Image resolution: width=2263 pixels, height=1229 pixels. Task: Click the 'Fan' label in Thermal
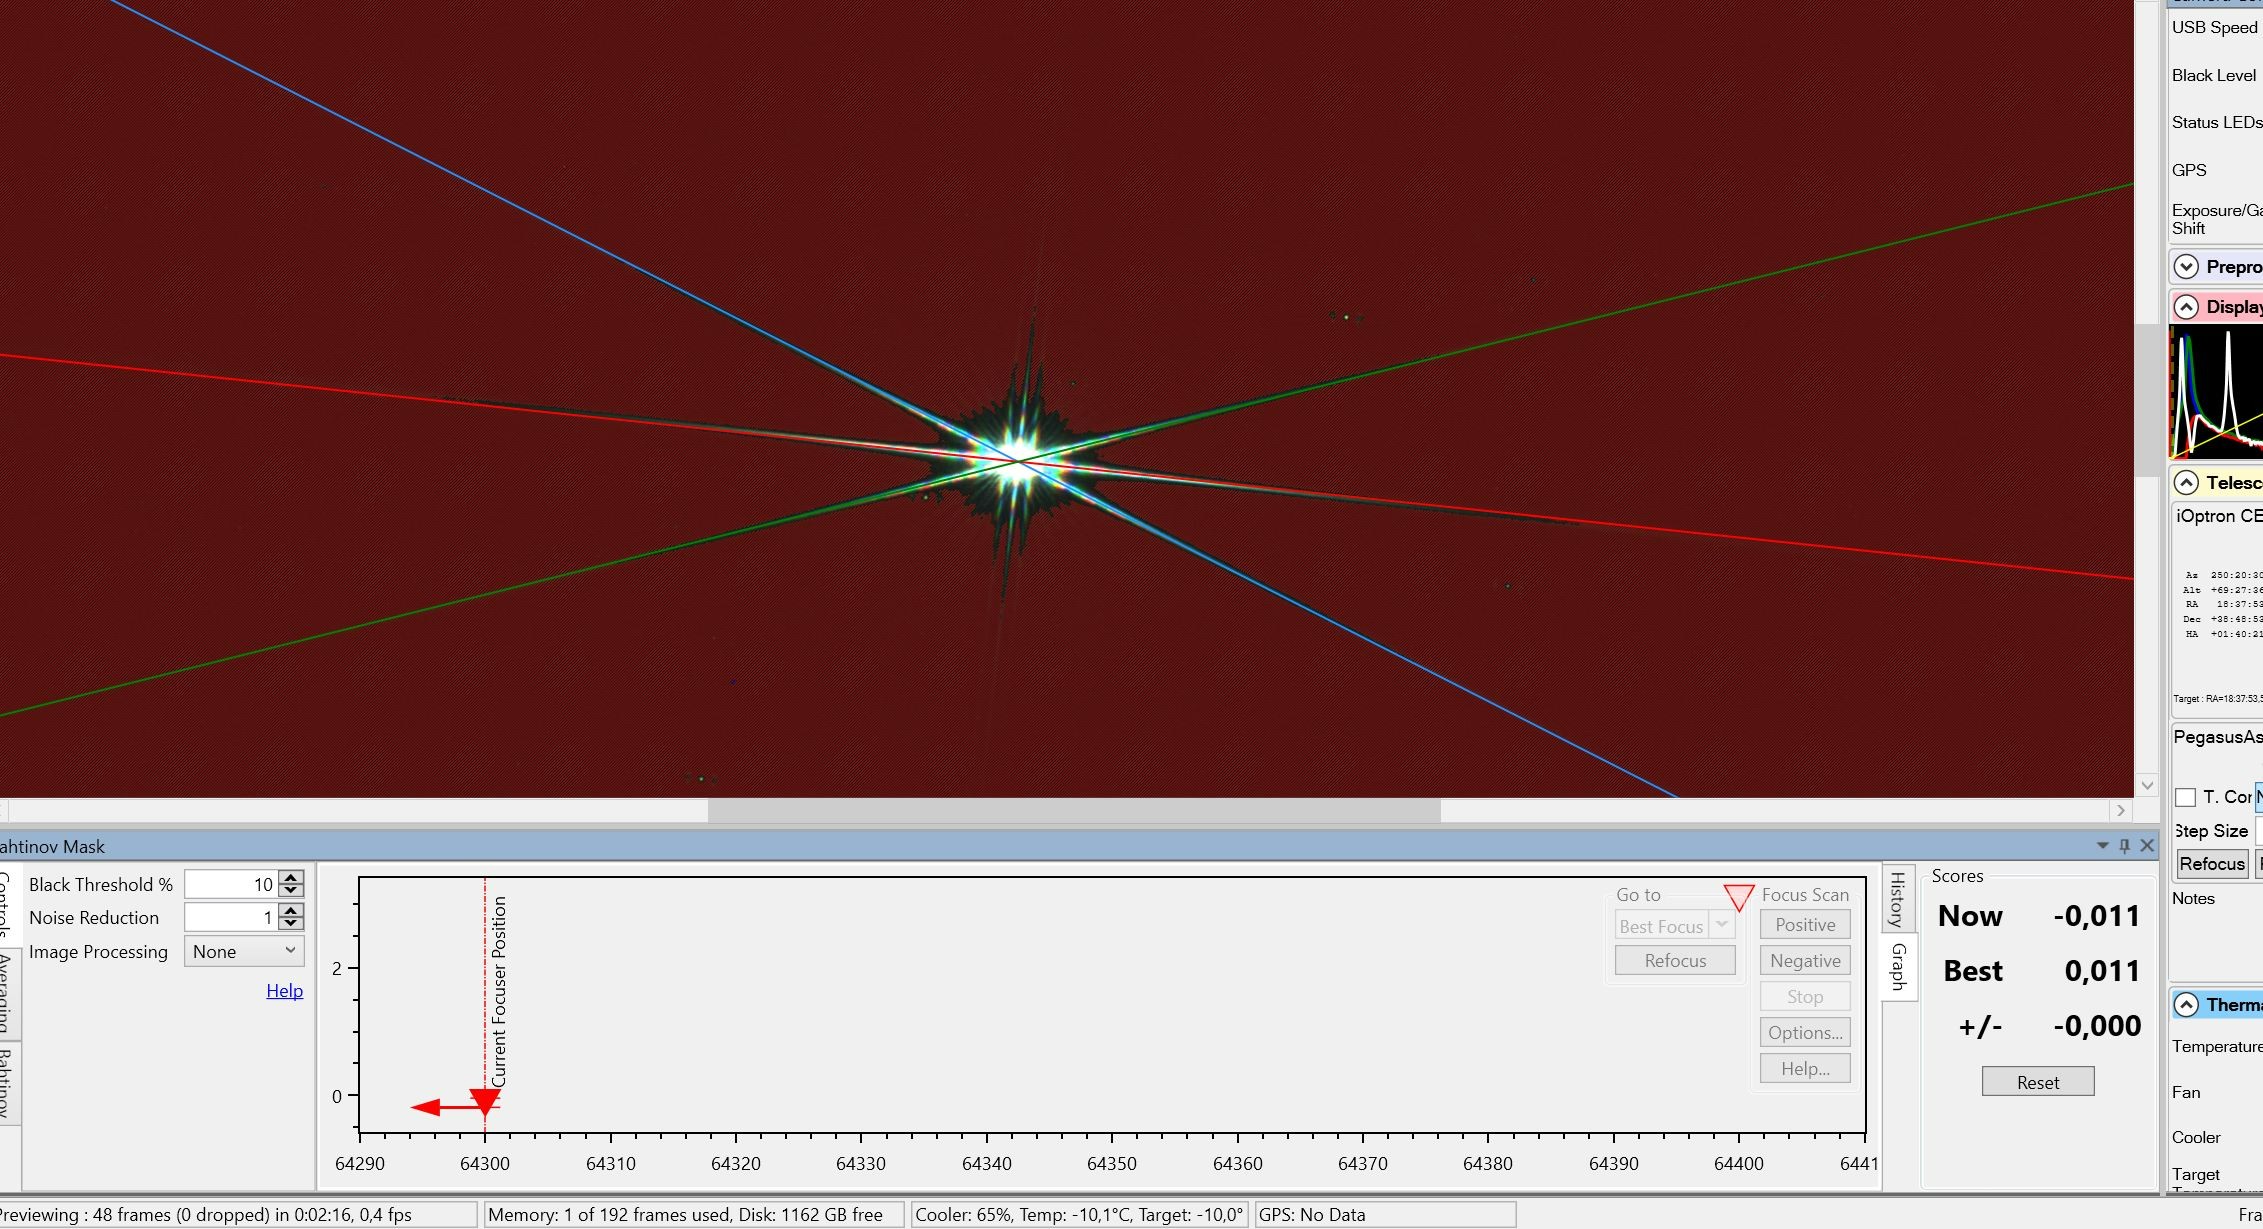point(2186,1093)
